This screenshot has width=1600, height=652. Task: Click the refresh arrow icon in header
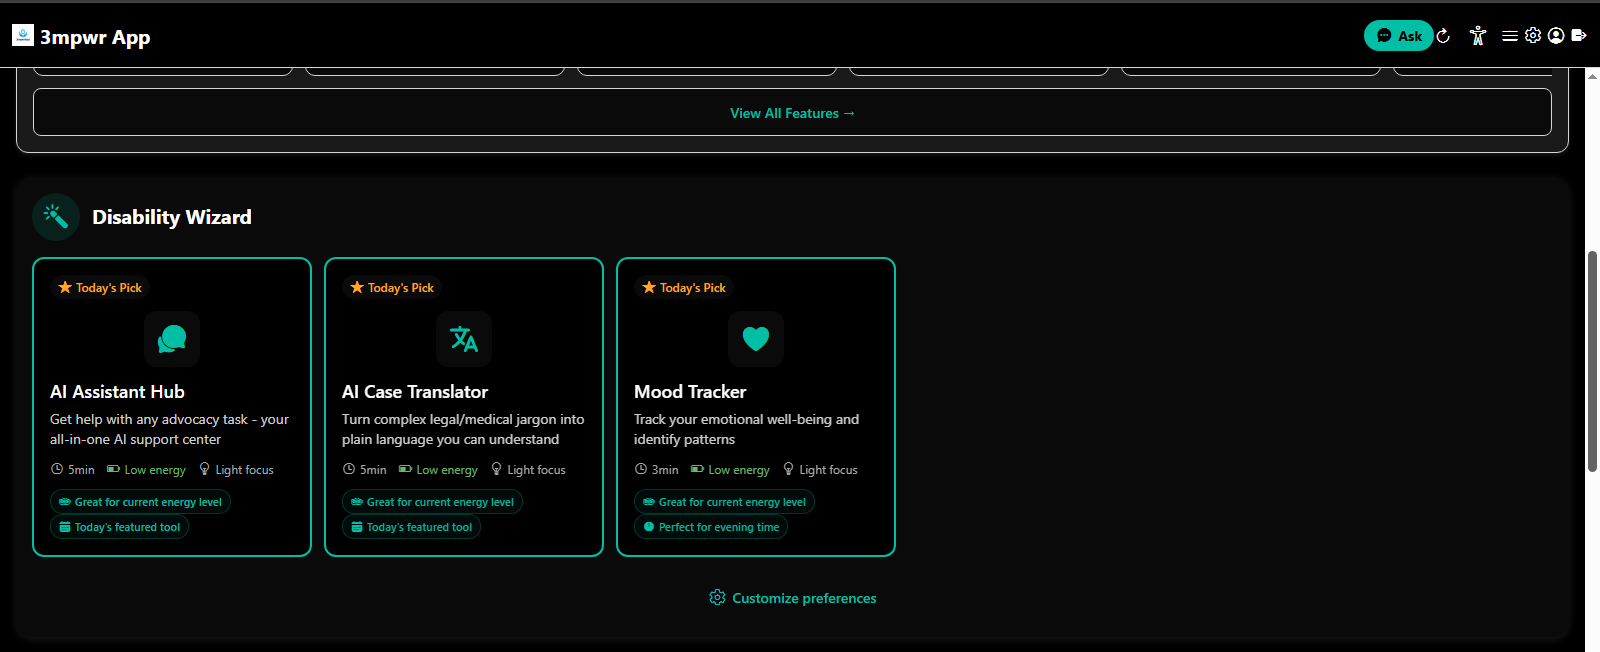coord(1443,36)
